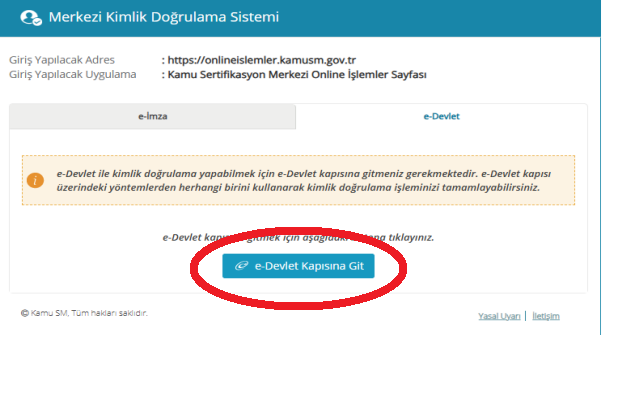Click the teal header bar background
Viewport: 625px width, 415px height.
tap(450, 18)
